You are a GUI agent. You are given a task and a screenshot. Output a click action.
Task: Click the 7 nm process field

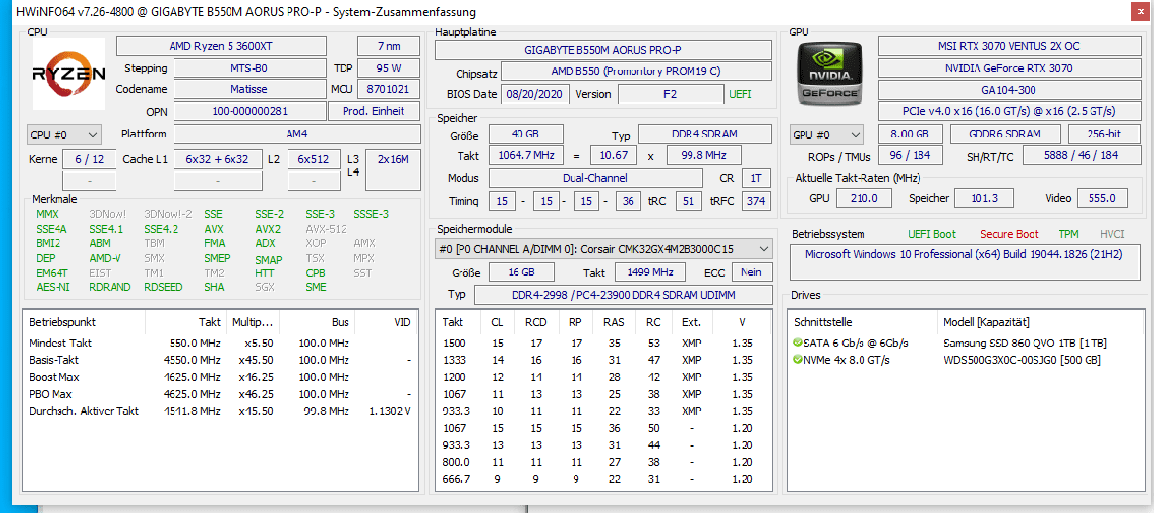pyautogui.click(x=389, y=46)
